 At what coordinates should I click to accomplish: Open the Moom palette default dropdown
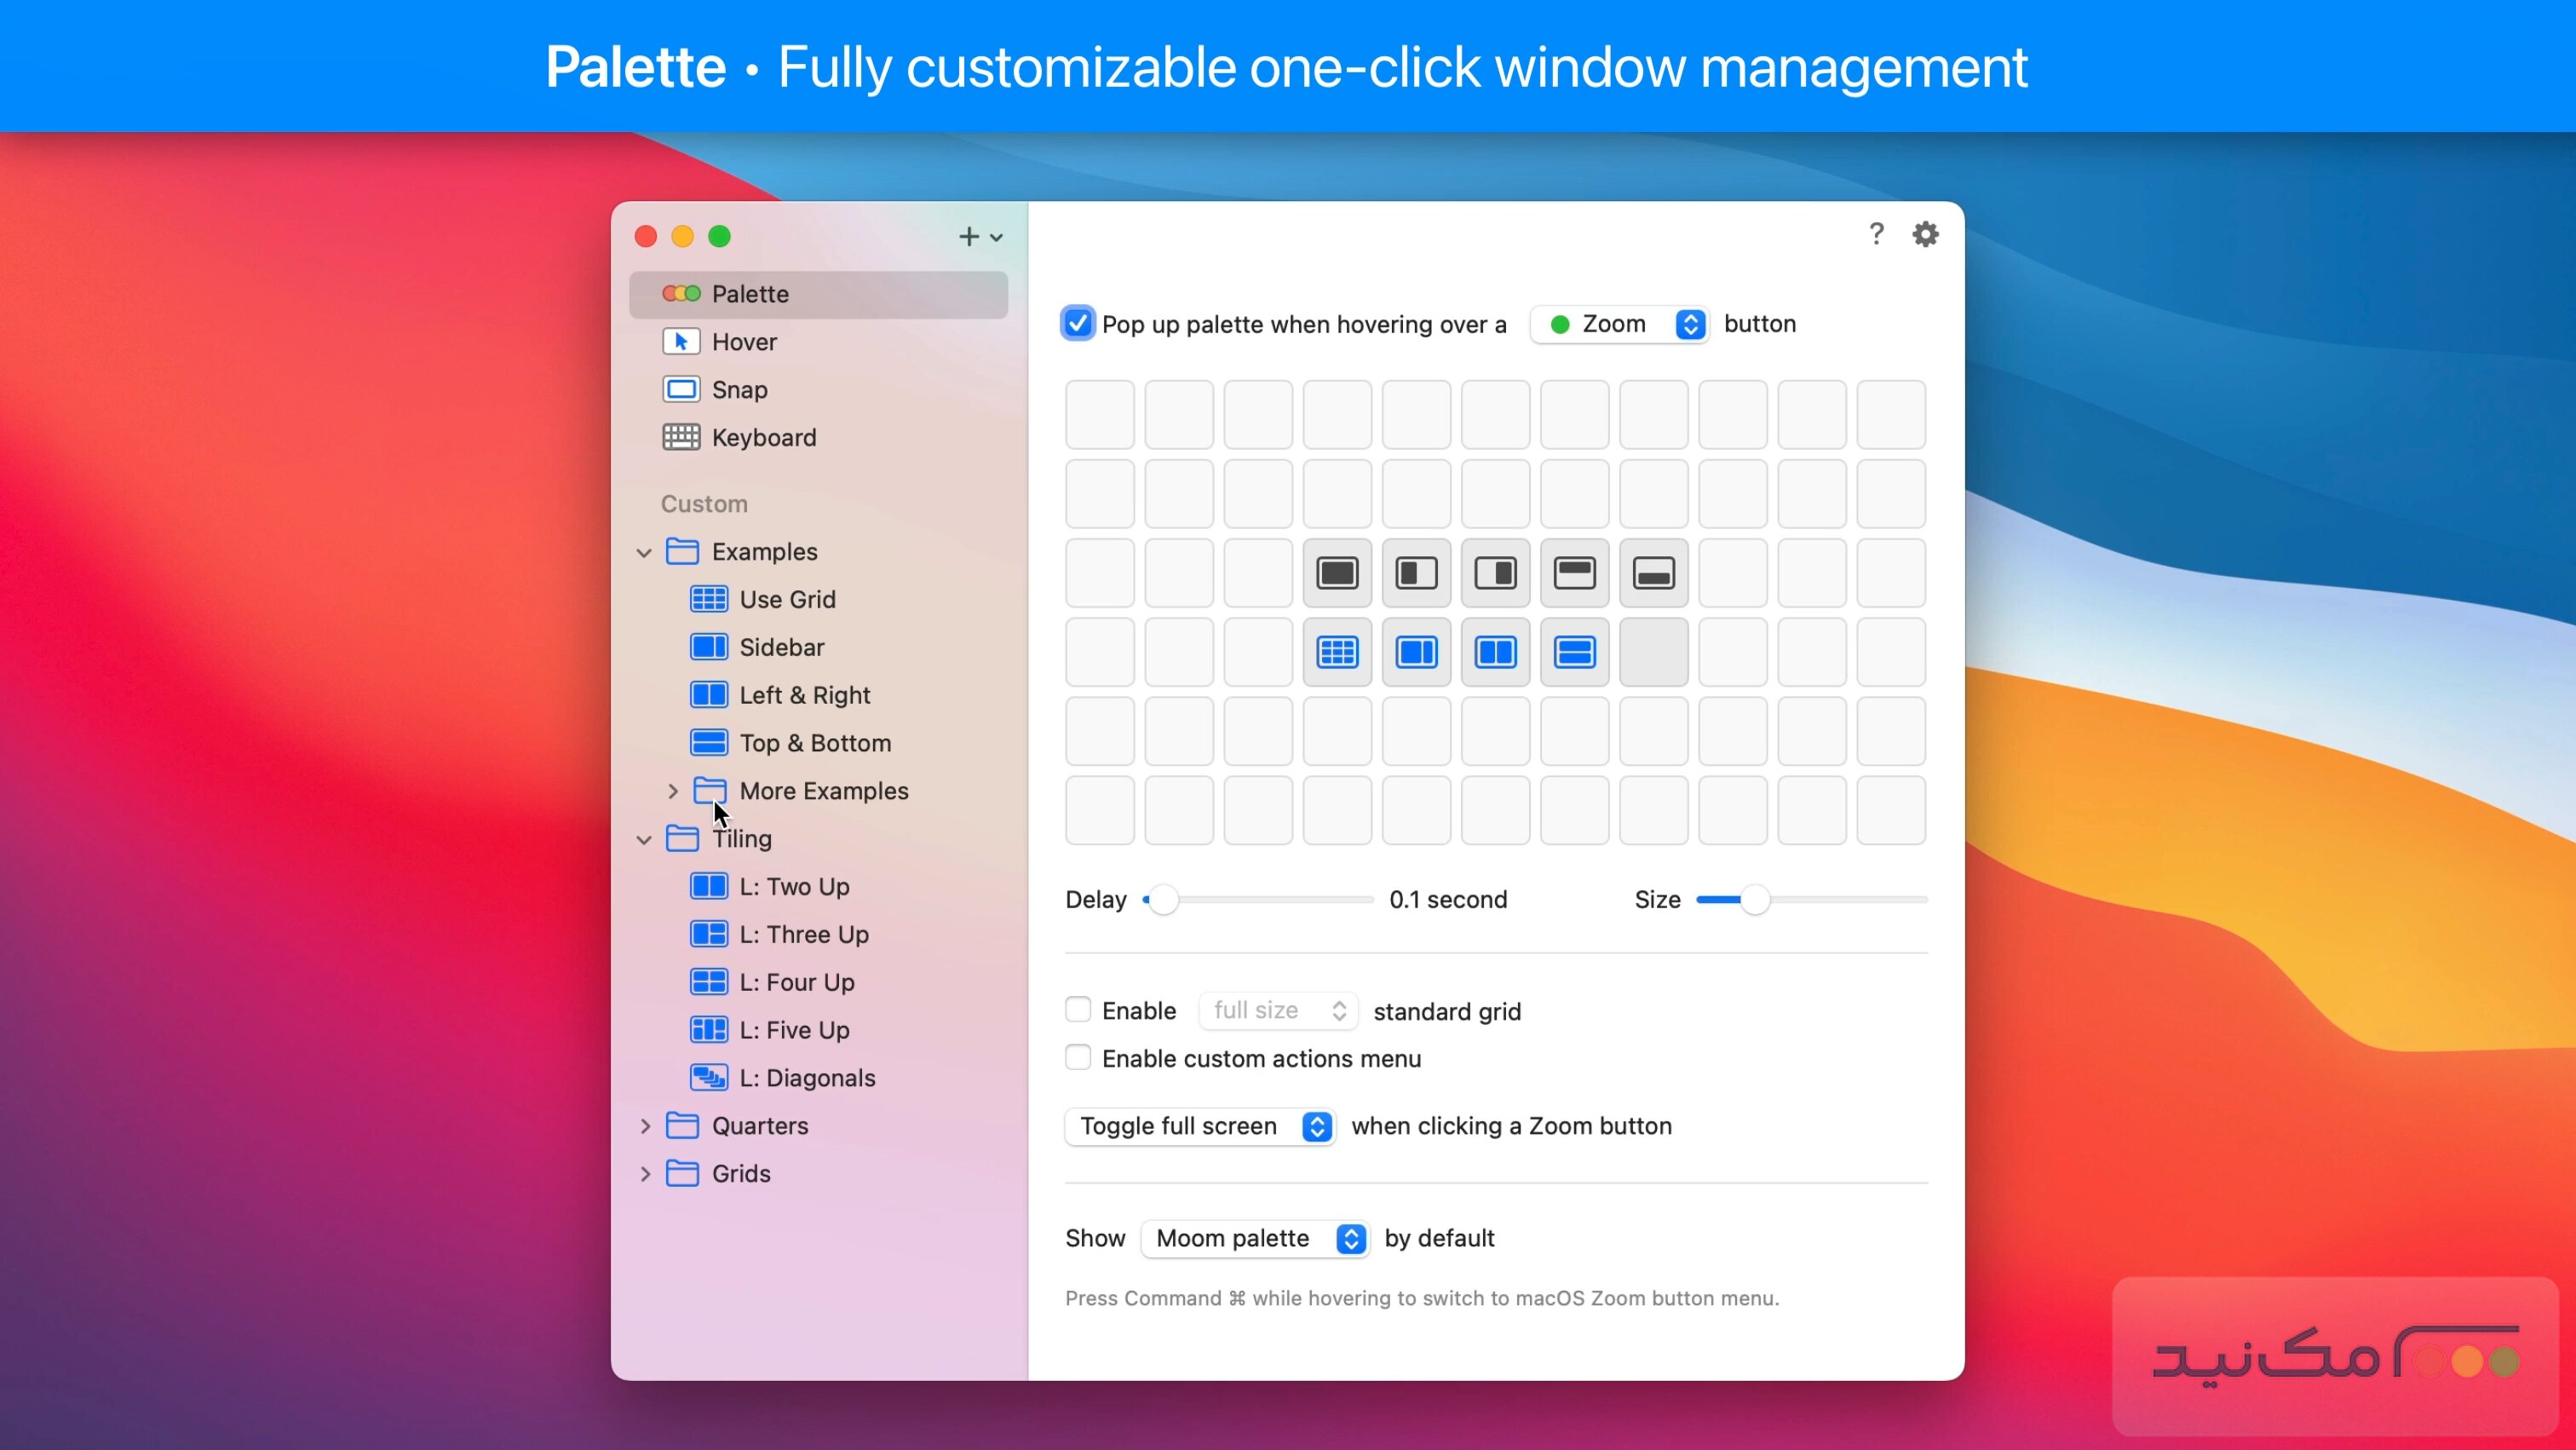(x=1254, y=1238)
